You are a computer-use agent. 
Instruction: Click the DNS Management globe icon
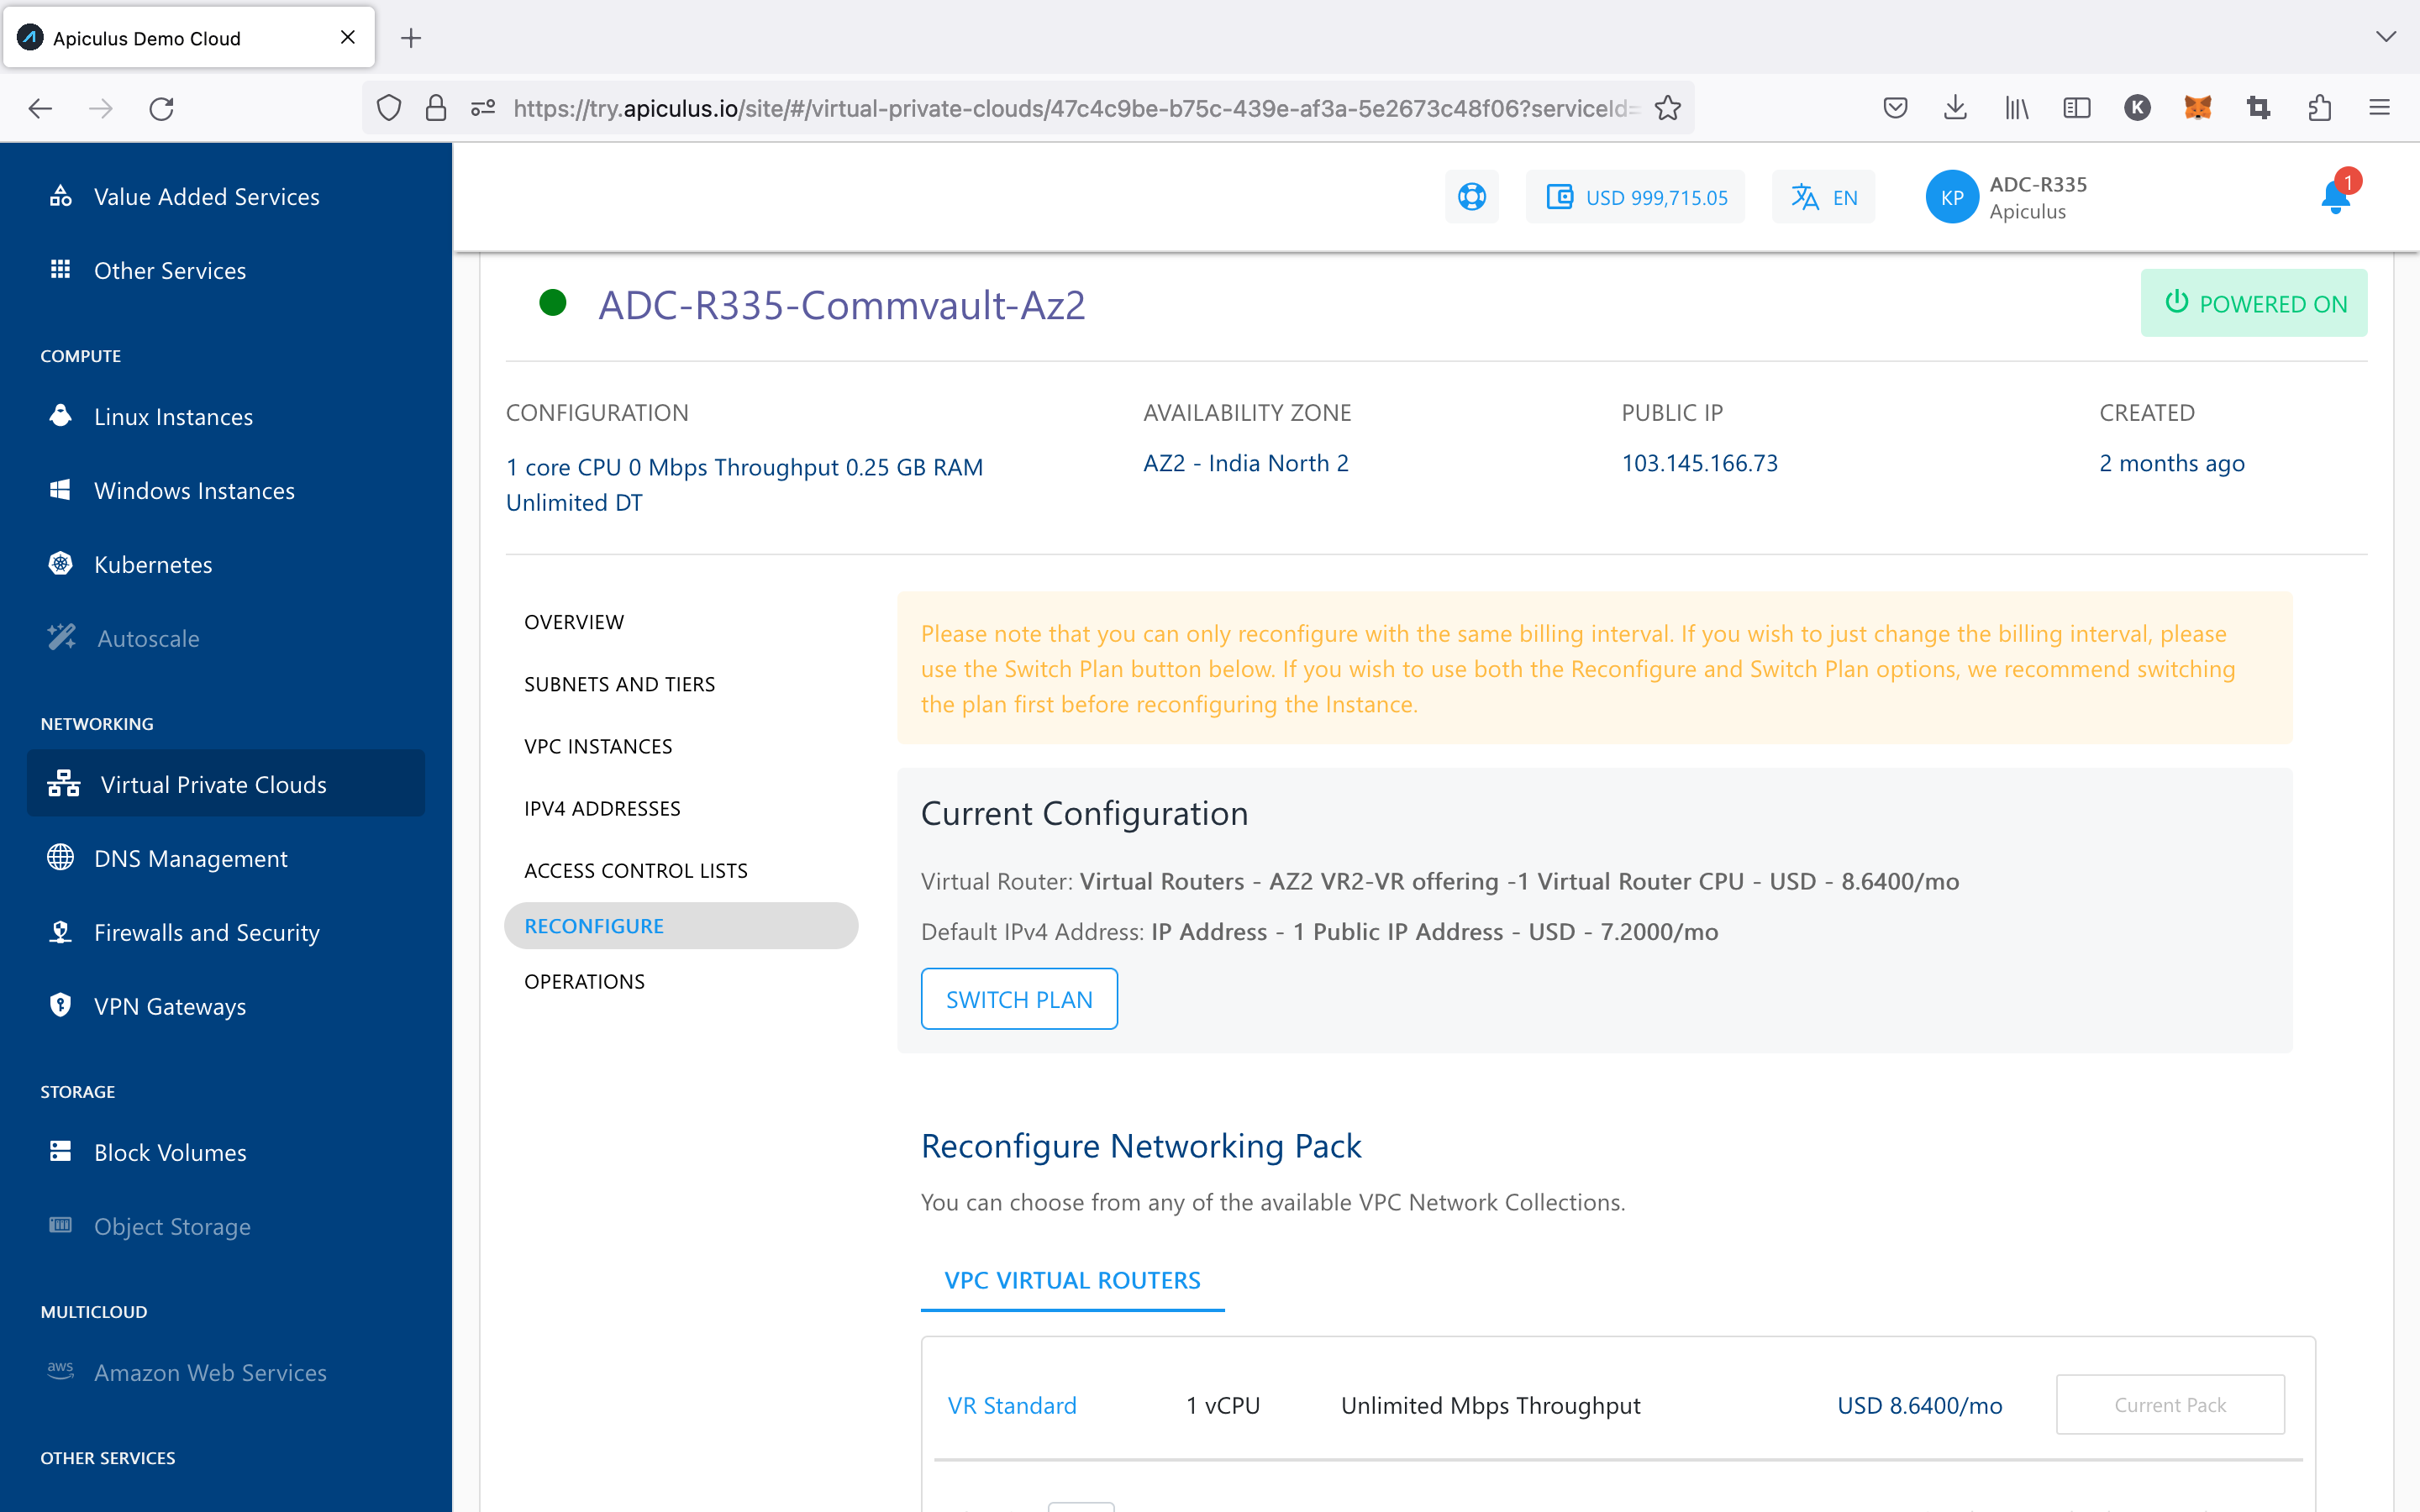61,857
